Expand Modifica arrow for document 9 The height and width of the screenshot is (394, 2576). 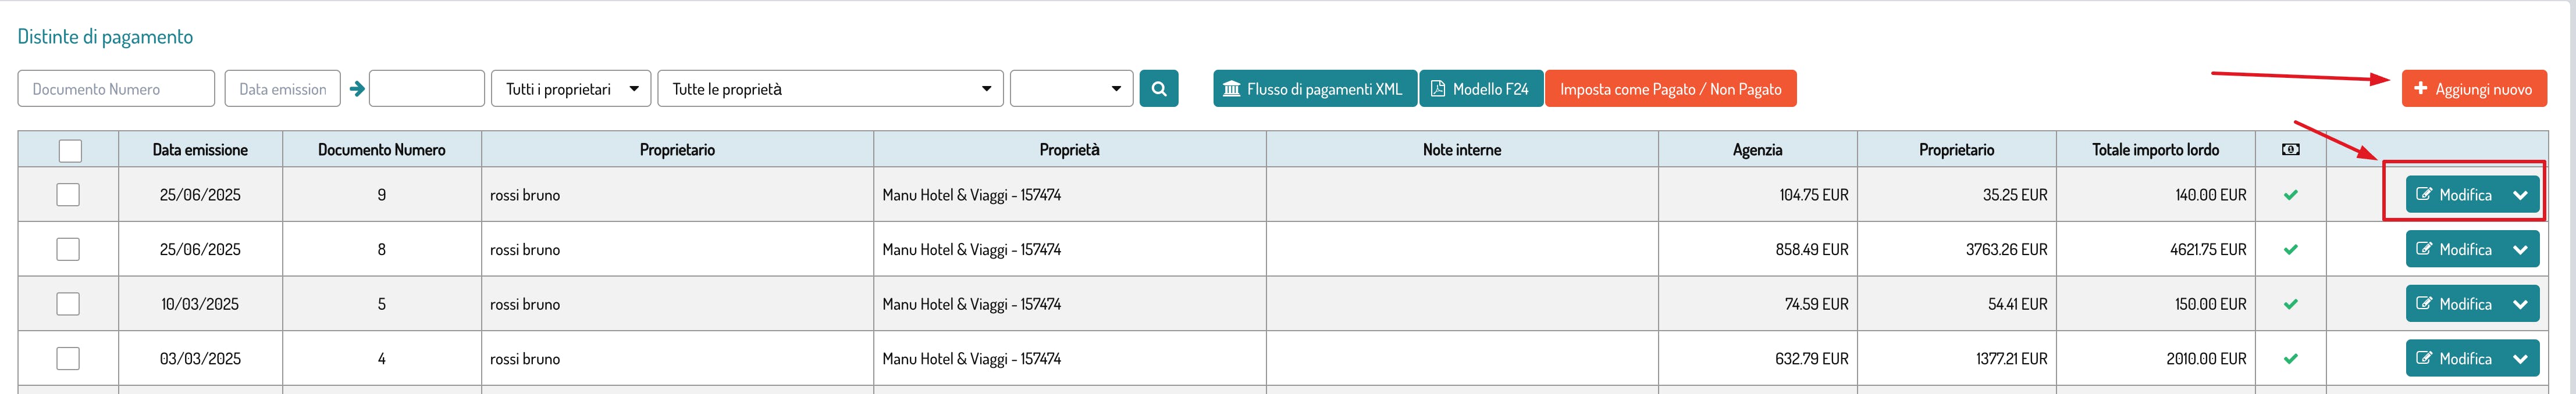[2520, 195]
